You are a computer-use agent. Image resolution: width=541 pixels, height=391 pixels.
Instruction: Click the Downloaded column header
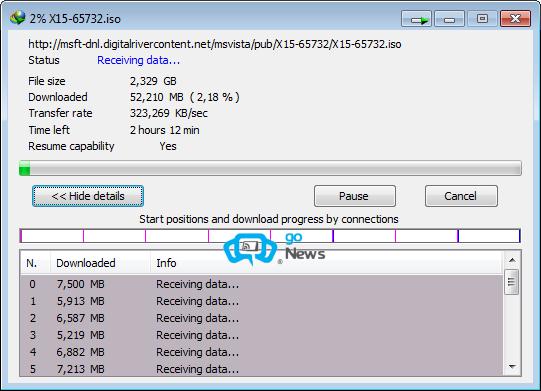click(x=100, y=263)
